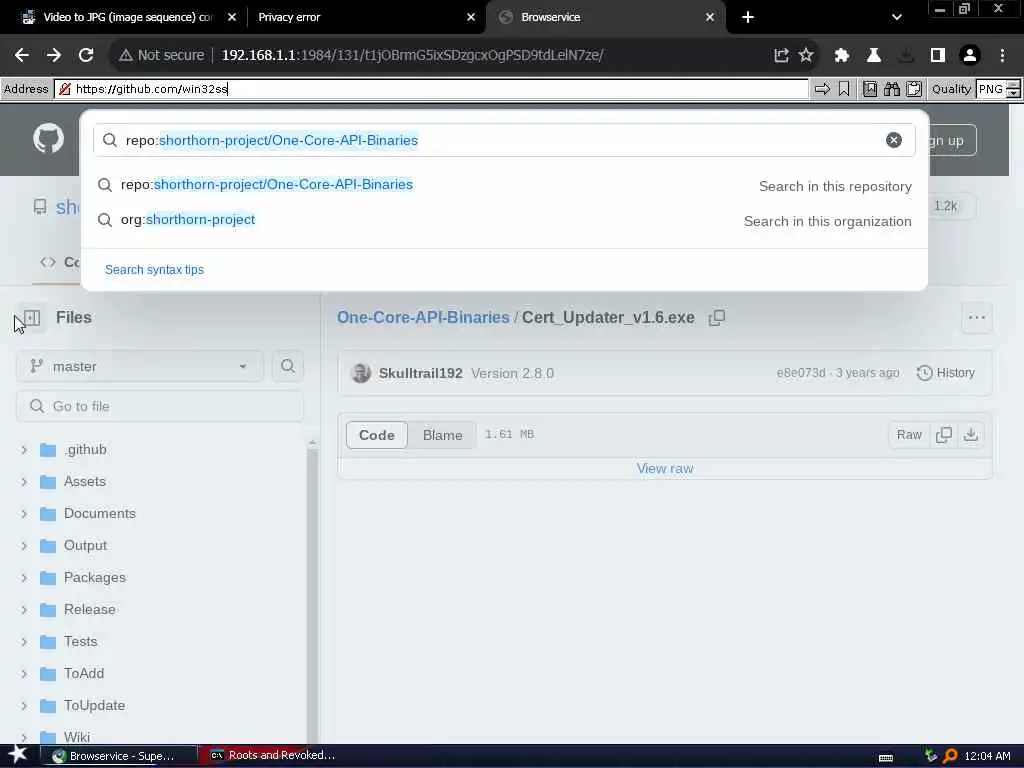The width and height of the screenshot is (1024, 768).
Task: Click the Browservice clipboard icon
Action: (x=914, y=89)
